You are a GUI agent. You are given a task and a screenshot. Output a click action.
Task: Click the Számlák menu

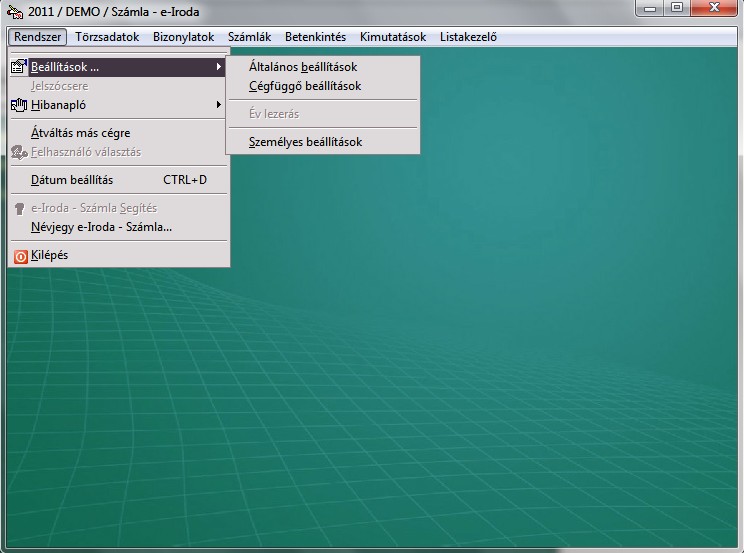tap(249, 37)
